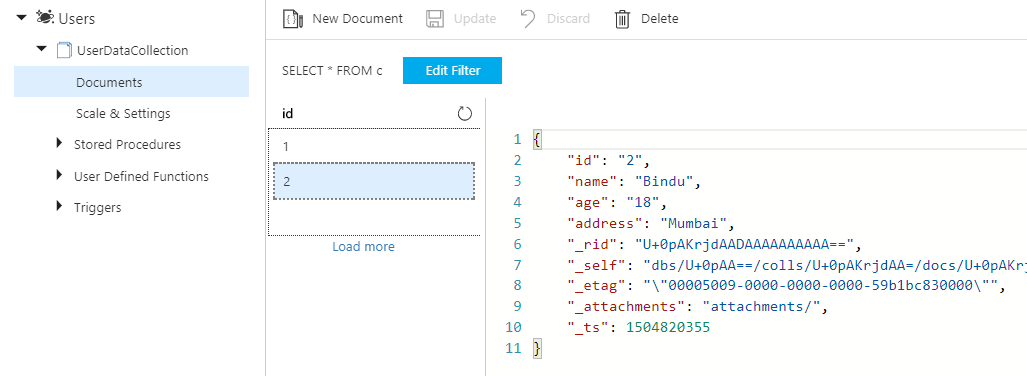Click the name line in JSON editor

634,181
